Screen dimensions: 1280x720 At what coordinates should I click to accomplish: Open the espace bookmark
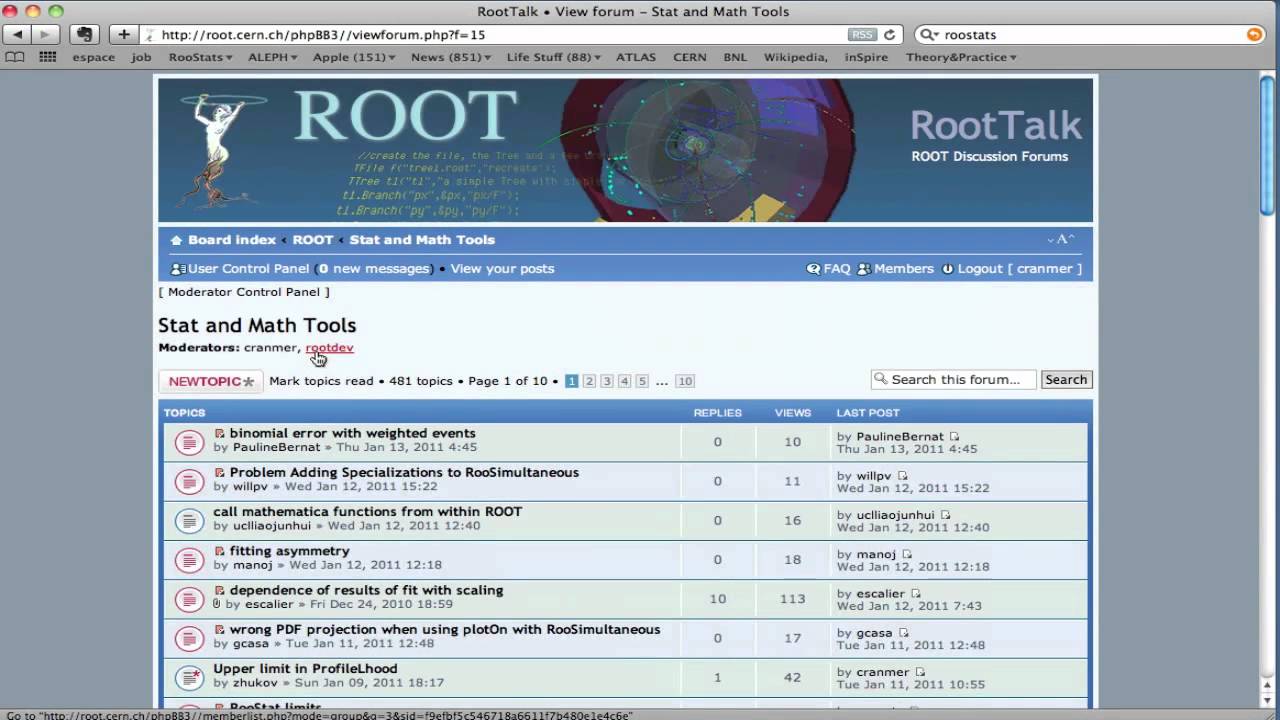click(x=93, y=57)
